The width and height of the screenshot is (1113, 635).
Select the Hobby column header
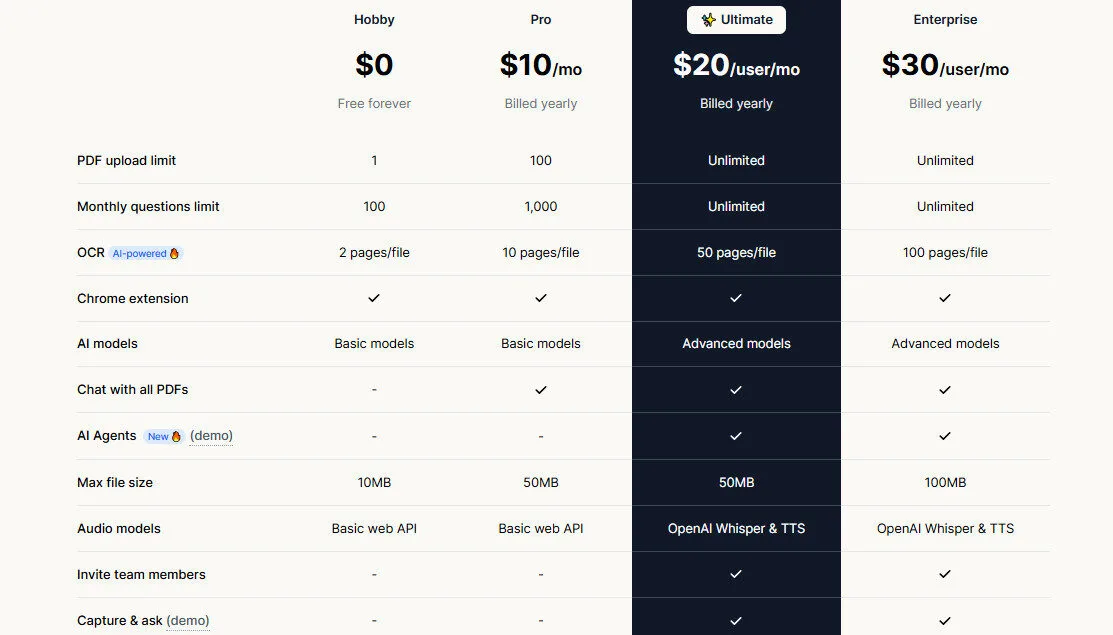pos(373,19)
